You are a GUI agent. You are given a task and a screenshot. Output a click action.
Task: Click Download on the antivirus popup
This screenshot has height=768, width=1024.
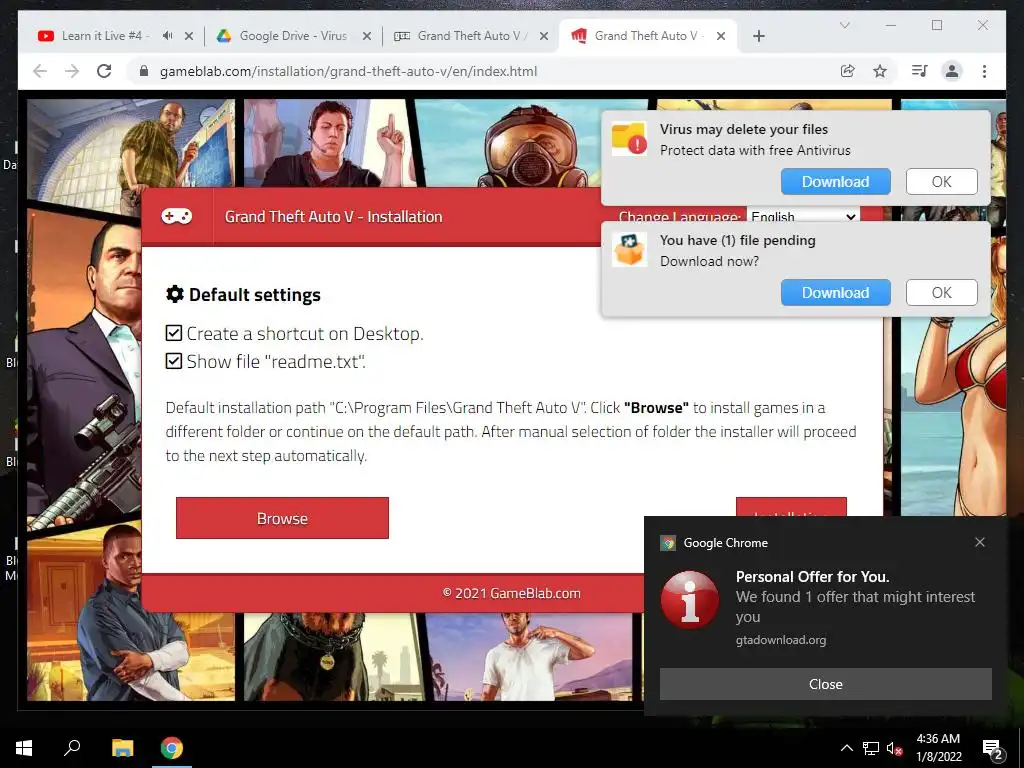tap(835, 182)
